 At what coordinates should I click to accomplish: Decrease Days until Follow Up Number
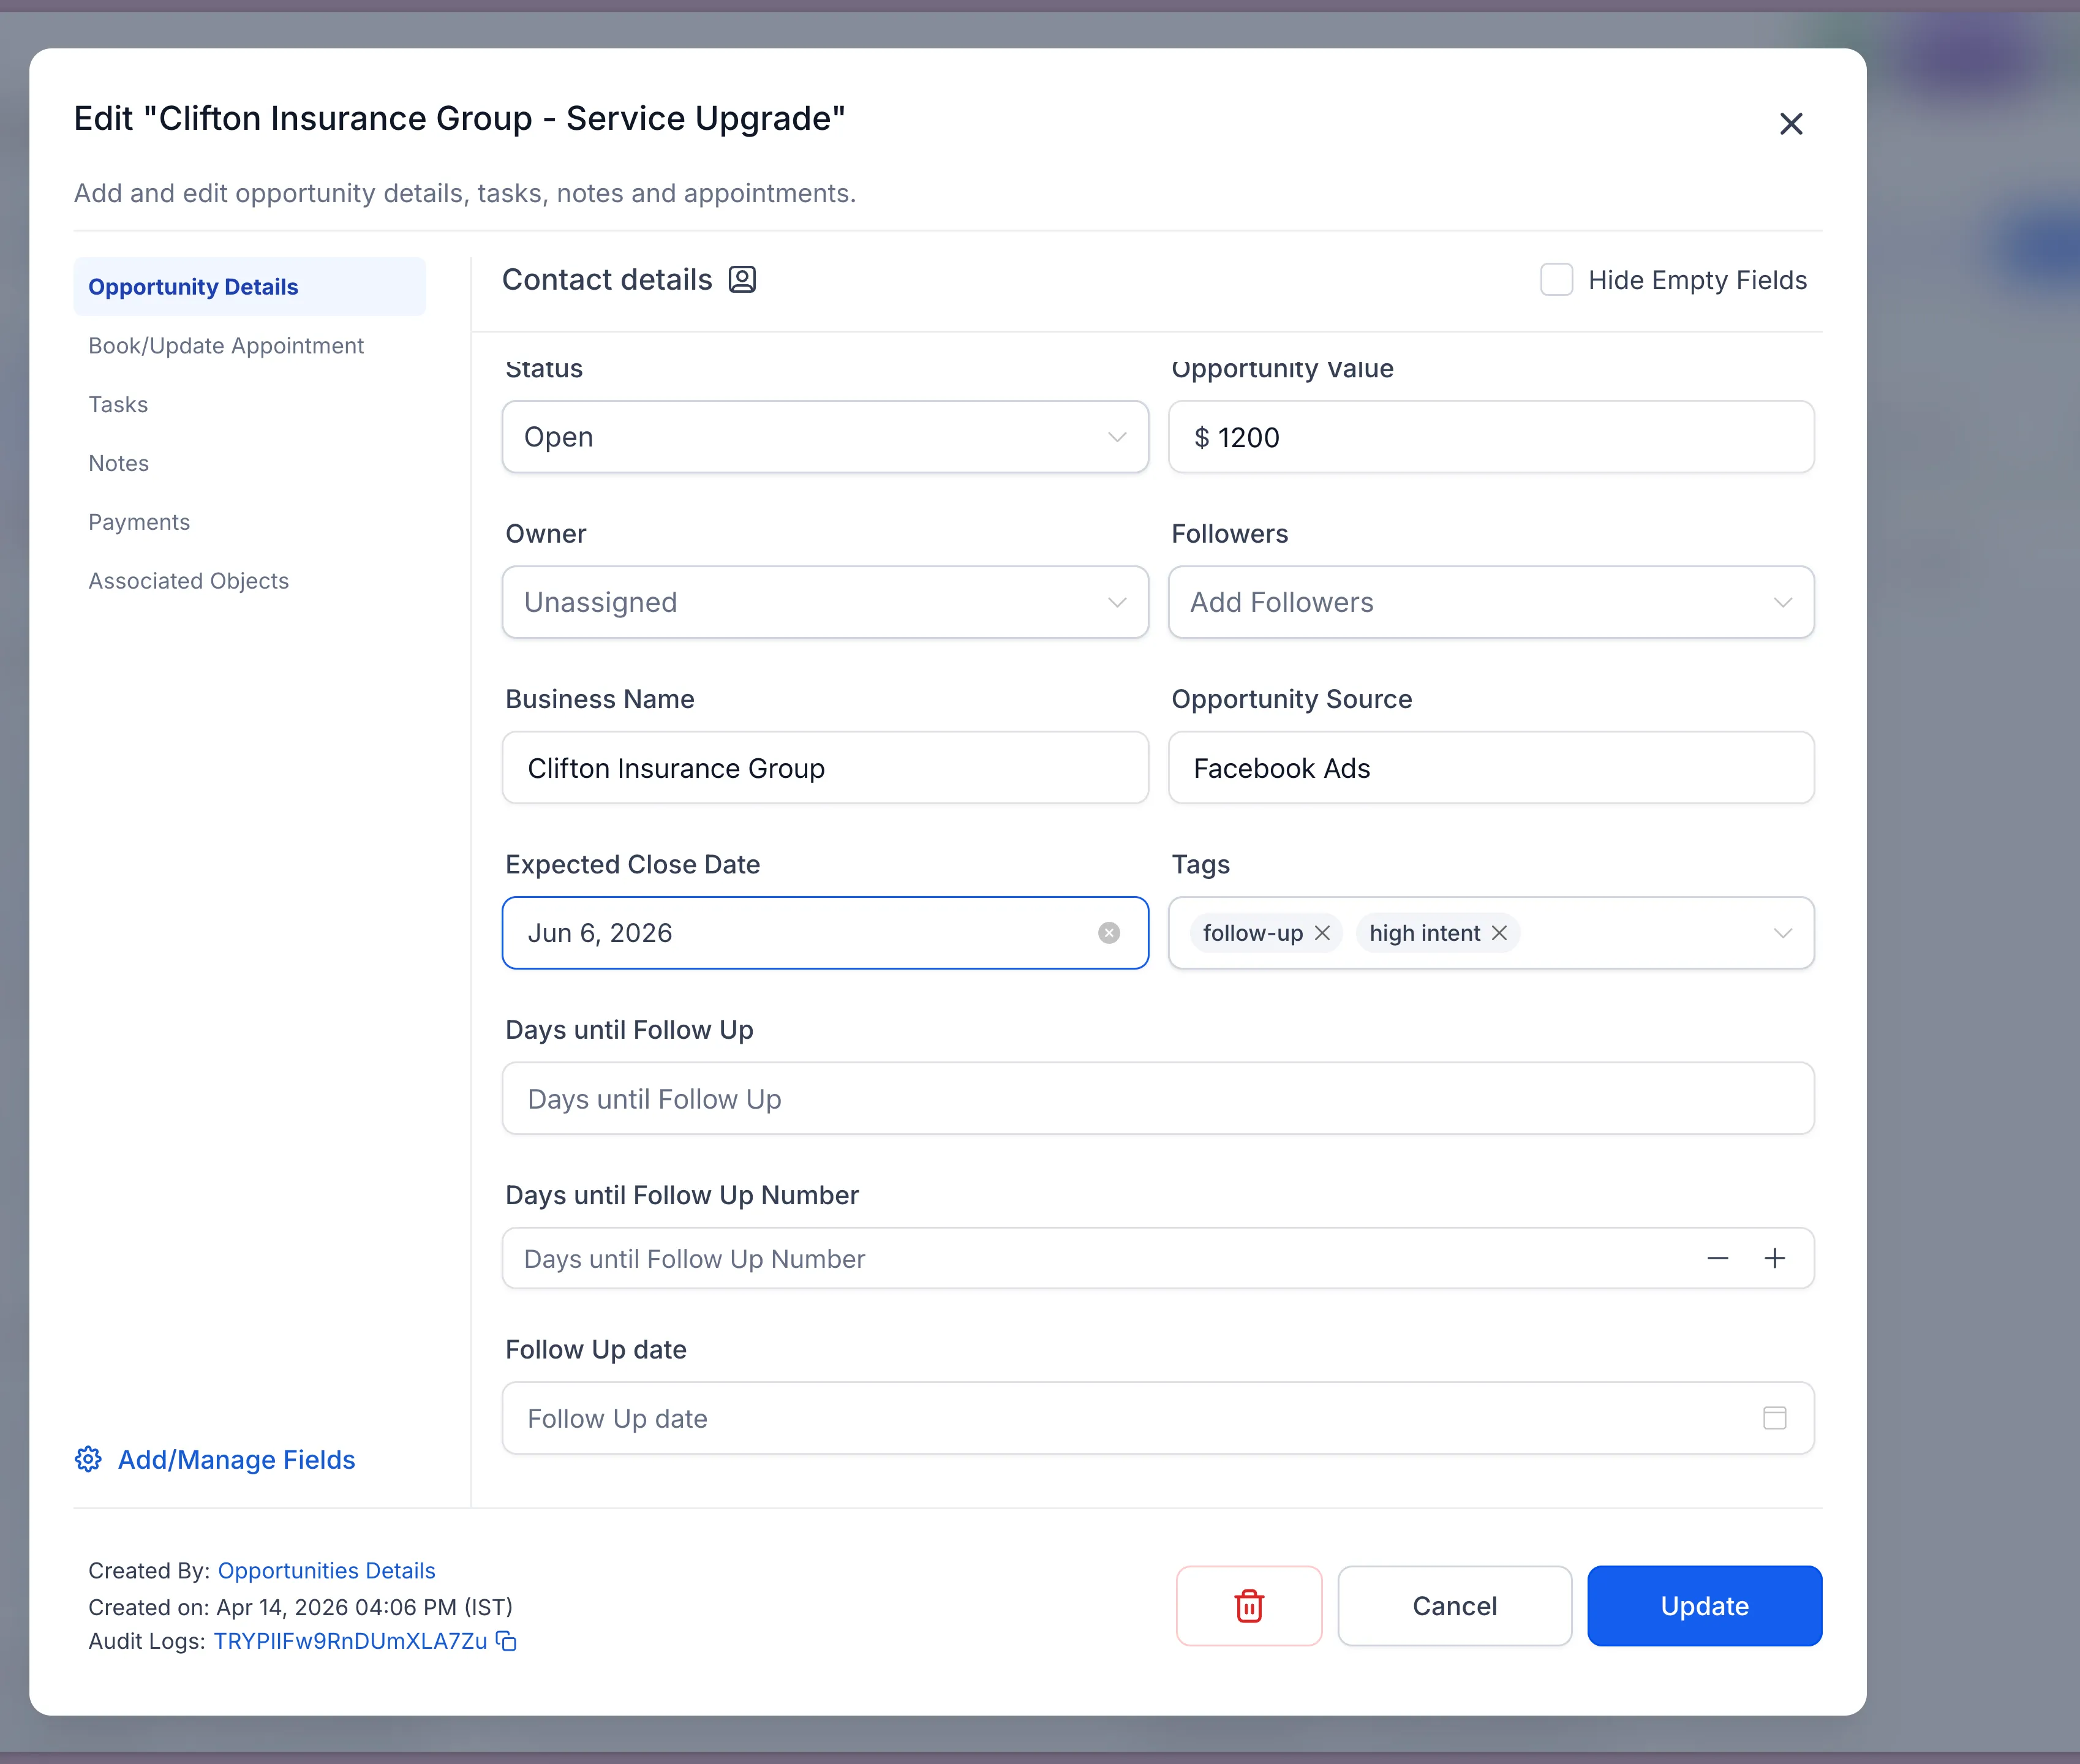(x=1717, y=1259)
